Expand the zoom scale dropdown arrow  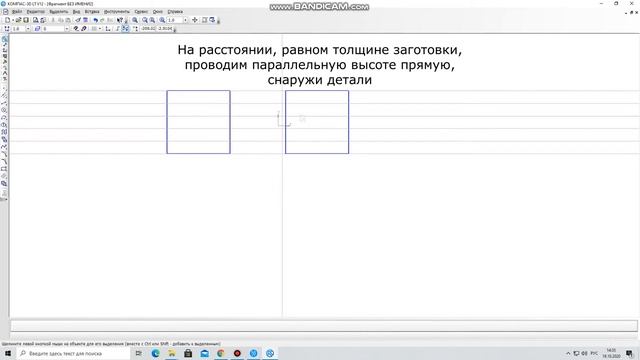coord(186,20)
